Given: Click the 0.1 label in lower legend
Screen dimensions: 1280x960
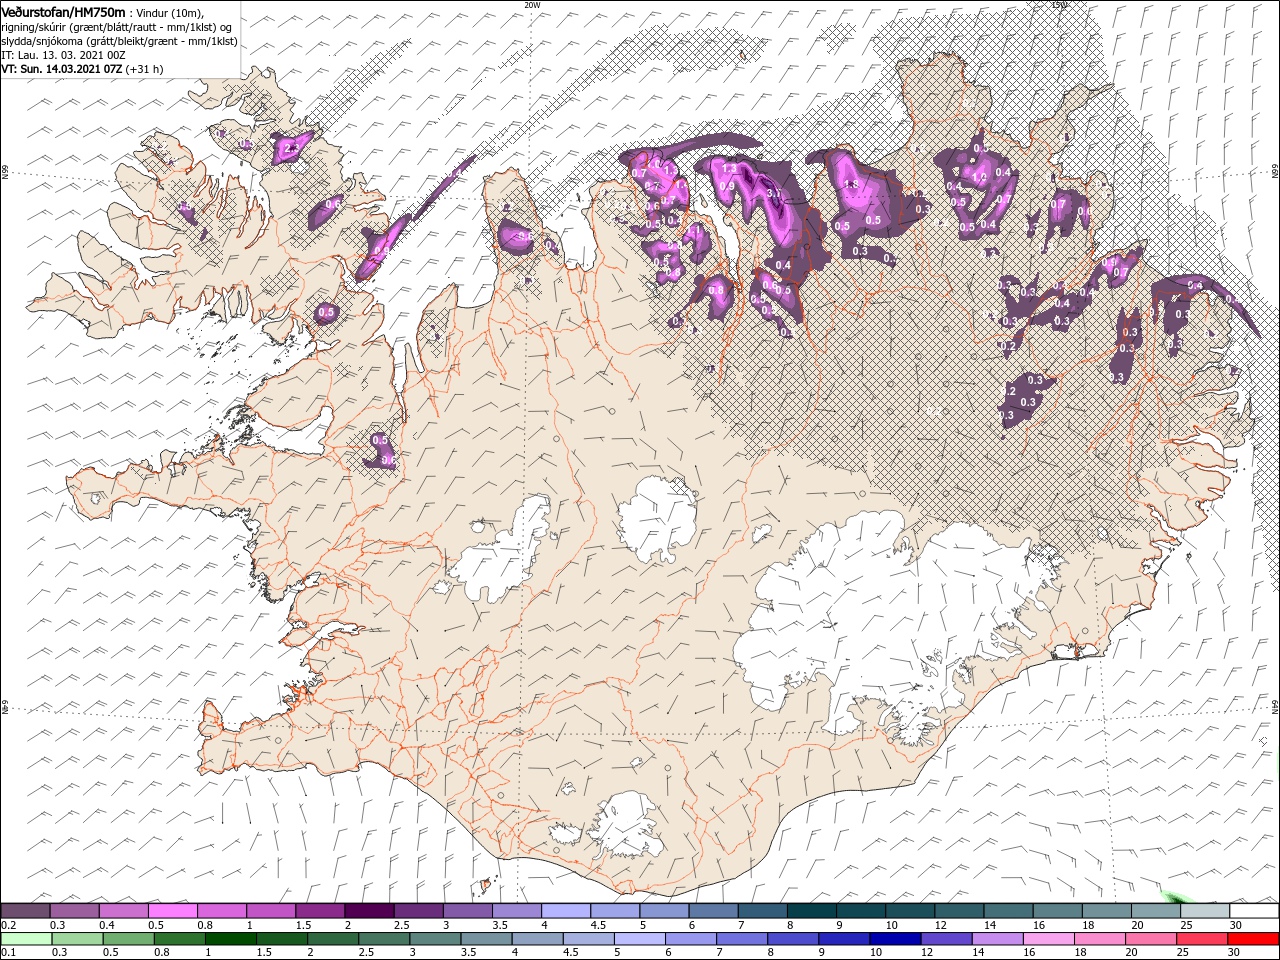Looking at the screenshot, I should coord(8,953).
